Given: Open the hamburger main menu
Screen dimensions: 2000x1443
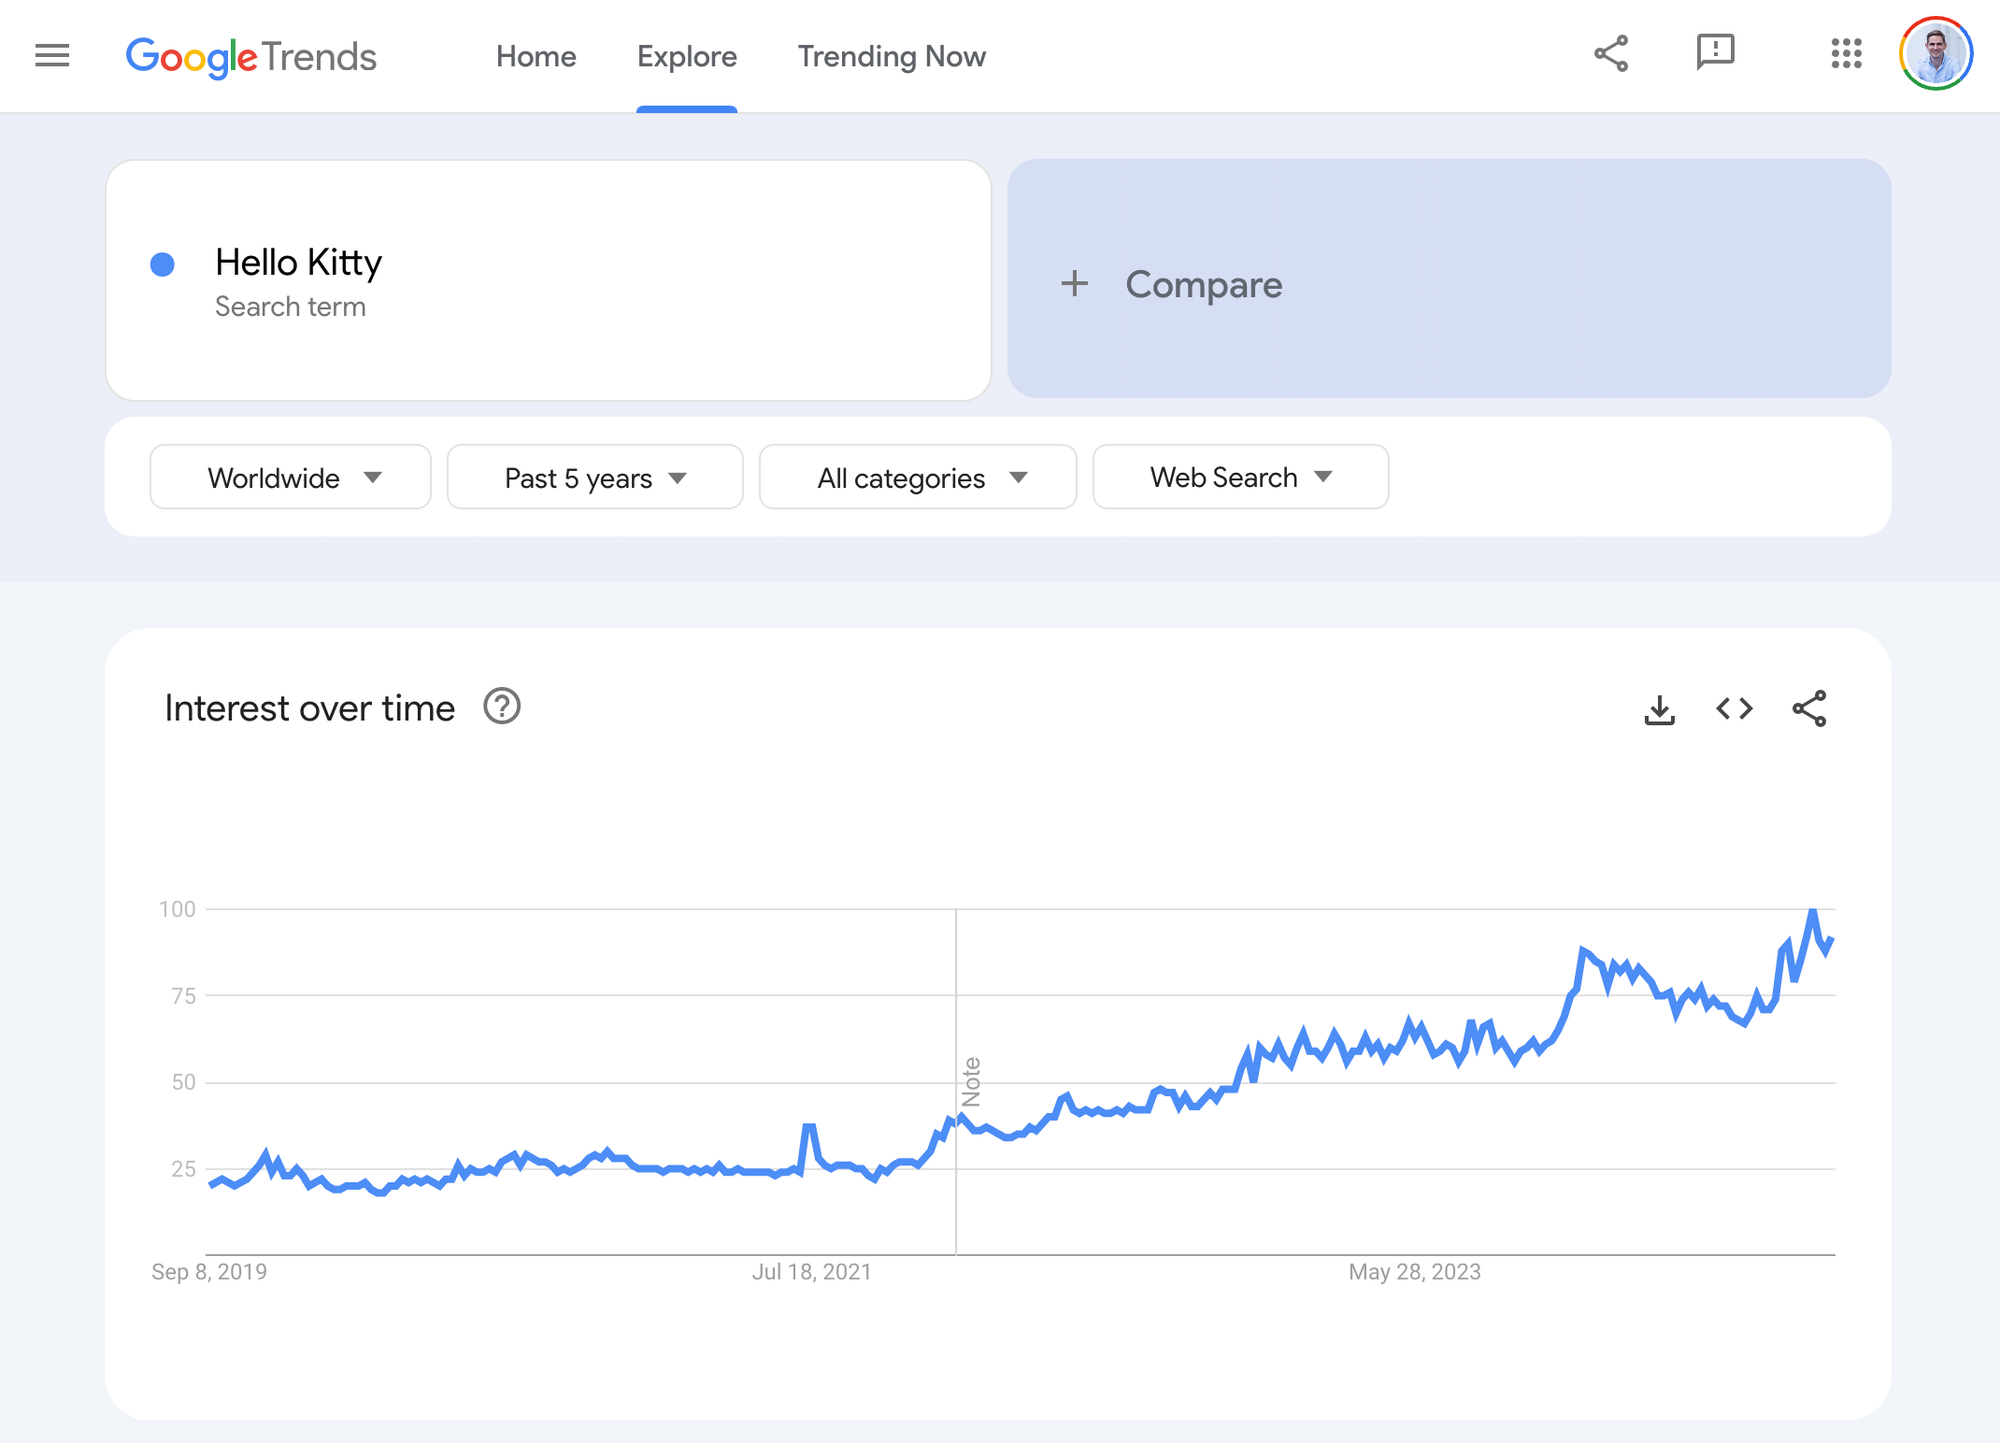Looking at the screenshot, I should click(52, 56).
